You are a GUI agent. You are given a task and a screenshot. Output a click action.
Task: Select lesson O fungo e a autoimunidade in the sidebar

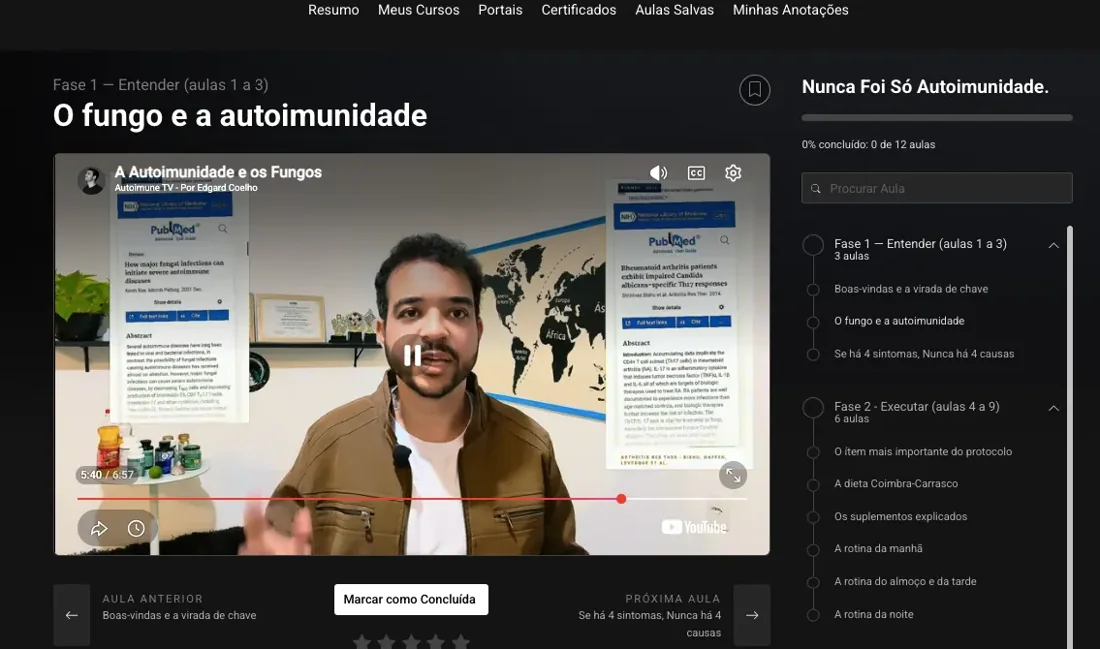[x=899, y=321]
